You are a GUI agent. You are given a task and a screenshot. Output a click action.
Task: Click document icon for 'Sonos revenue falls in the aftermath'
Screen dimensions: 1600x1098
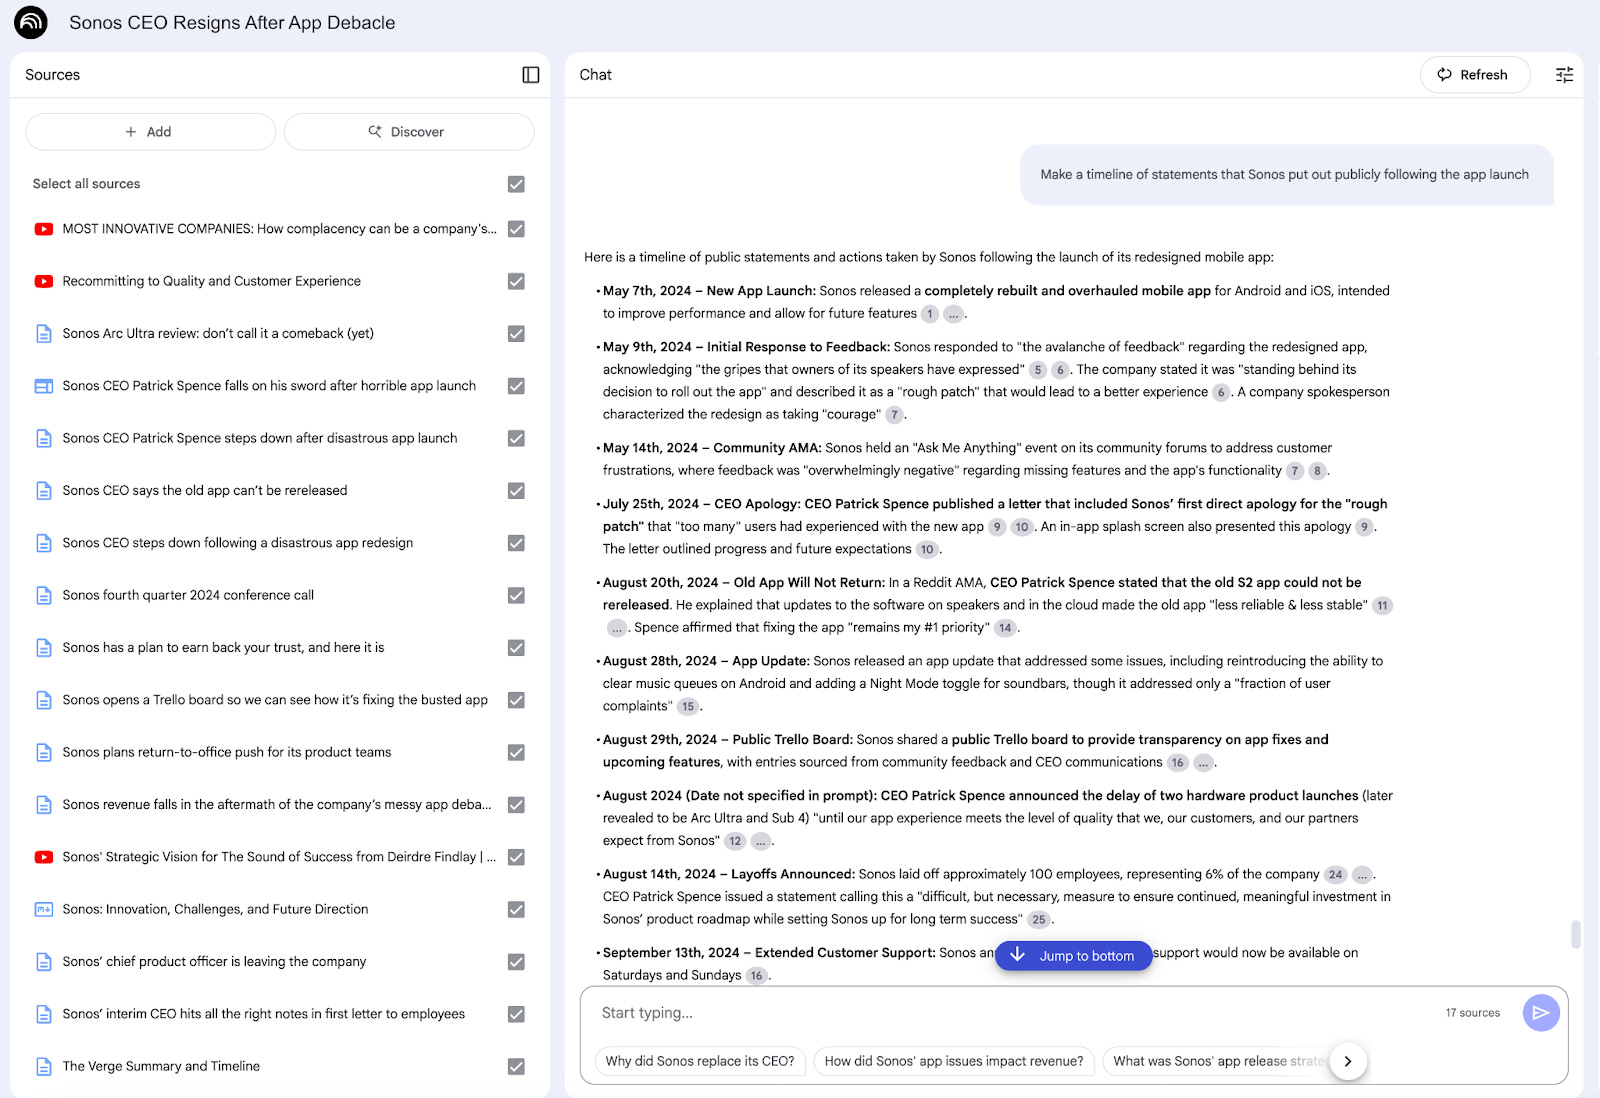tap(44, 805)
